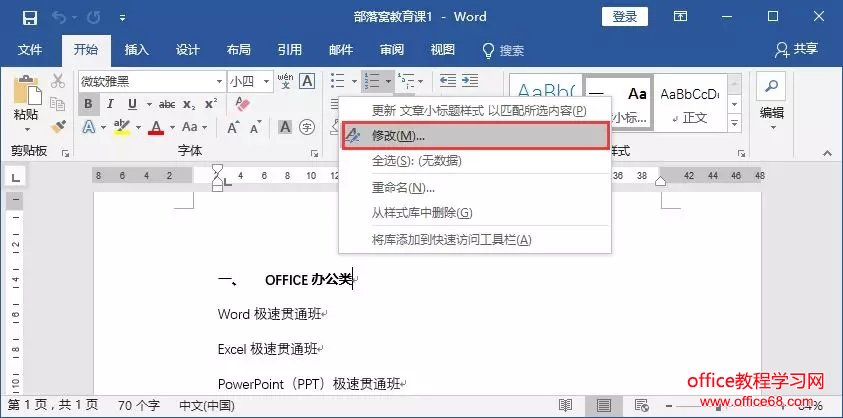Toggle underline formatting
The image size is (843, 418).
coord(132,104)
